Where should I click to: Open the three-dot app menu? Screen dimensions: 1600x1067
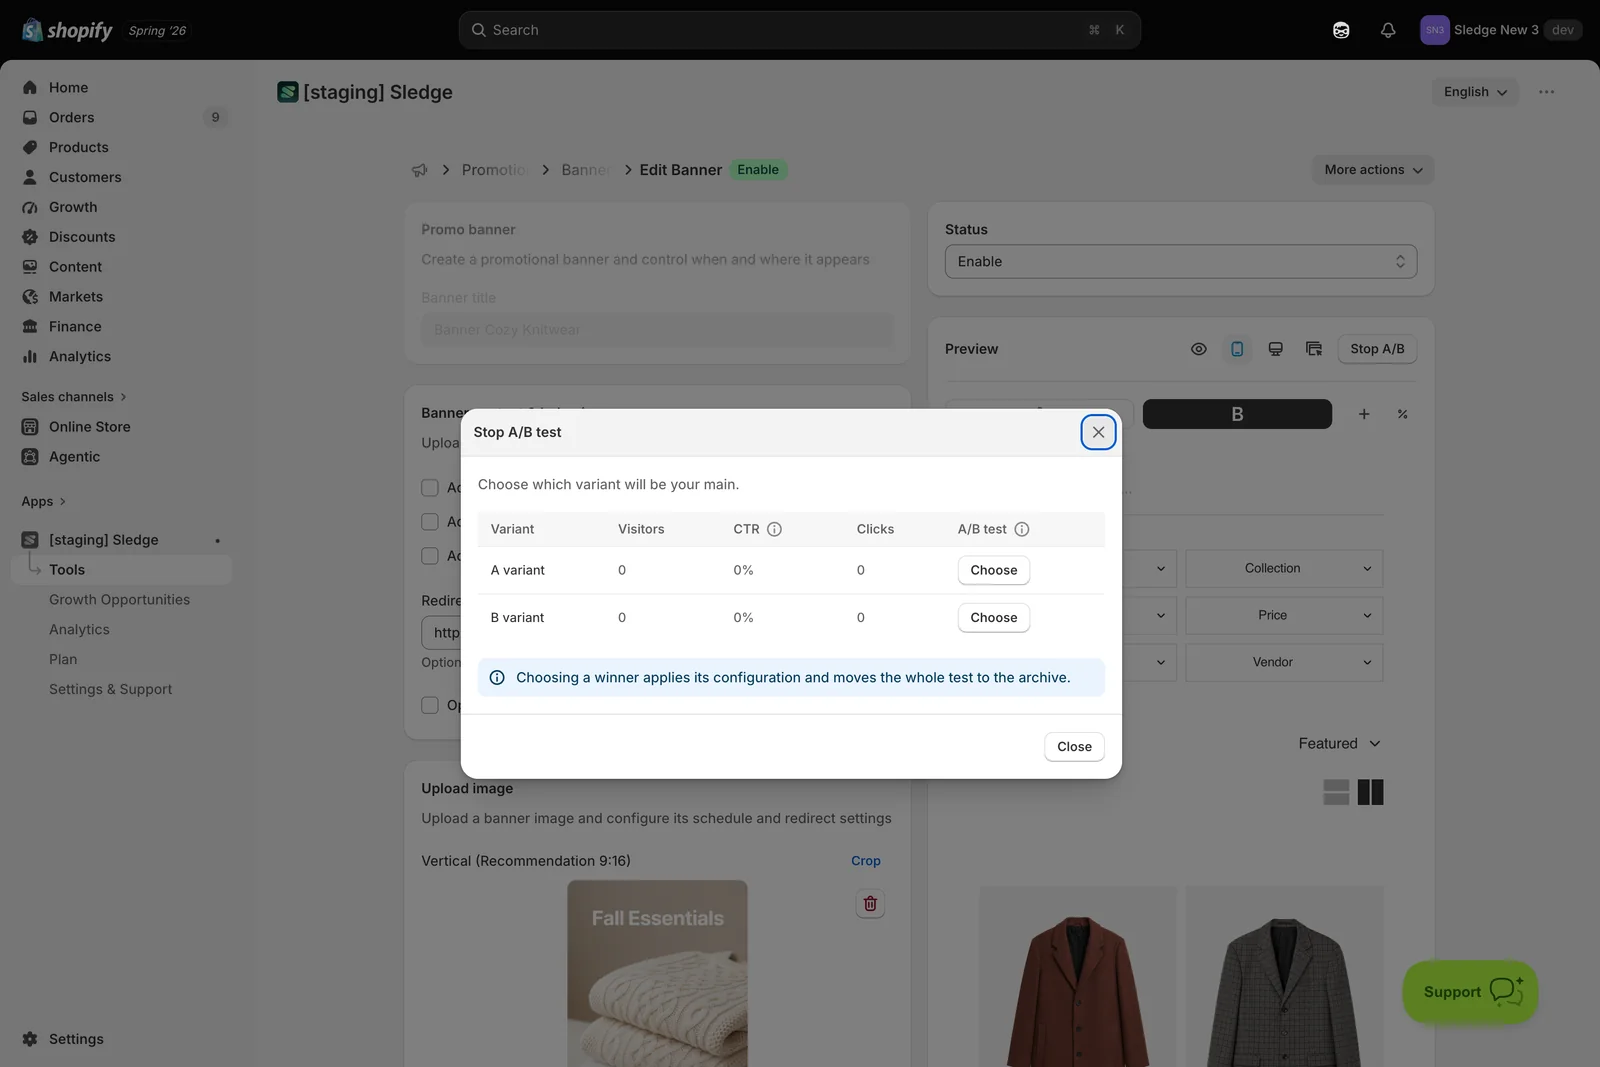point(1547,92)
